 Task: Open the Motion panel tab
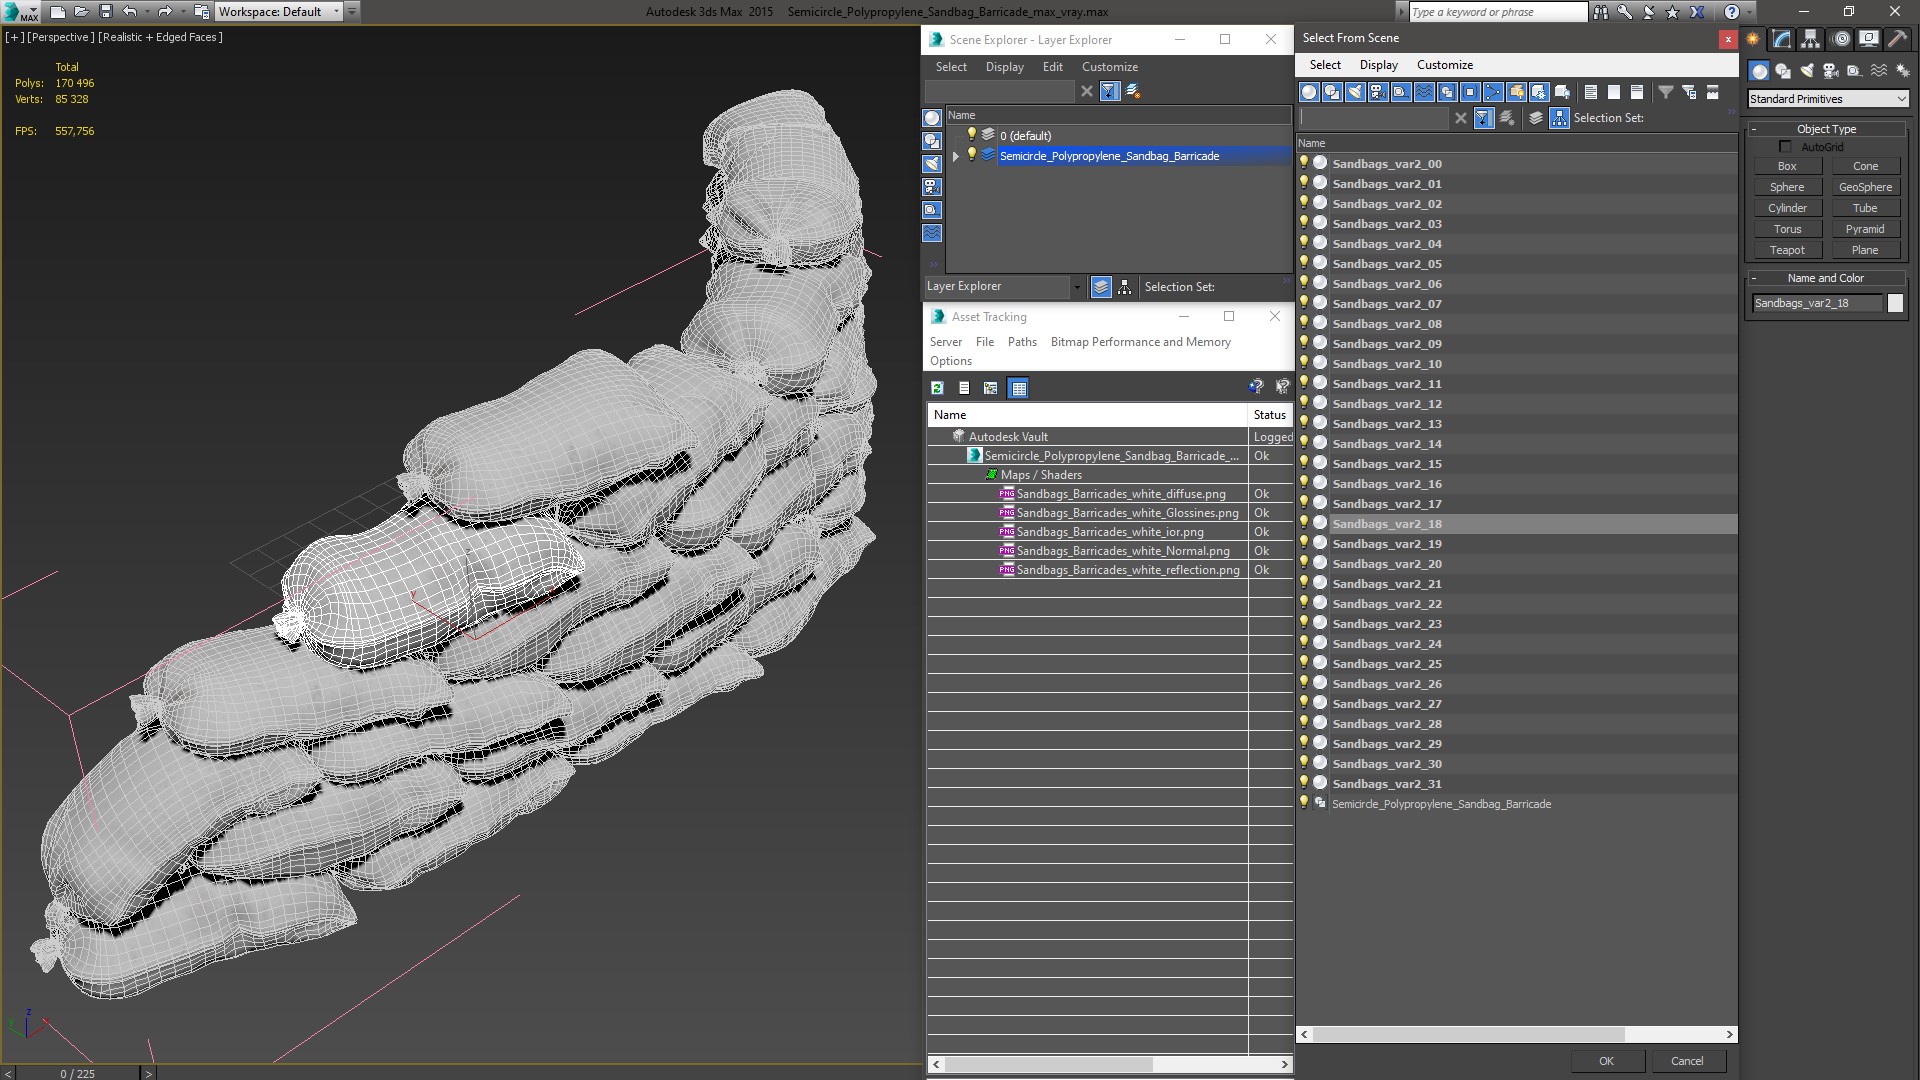1840,40
